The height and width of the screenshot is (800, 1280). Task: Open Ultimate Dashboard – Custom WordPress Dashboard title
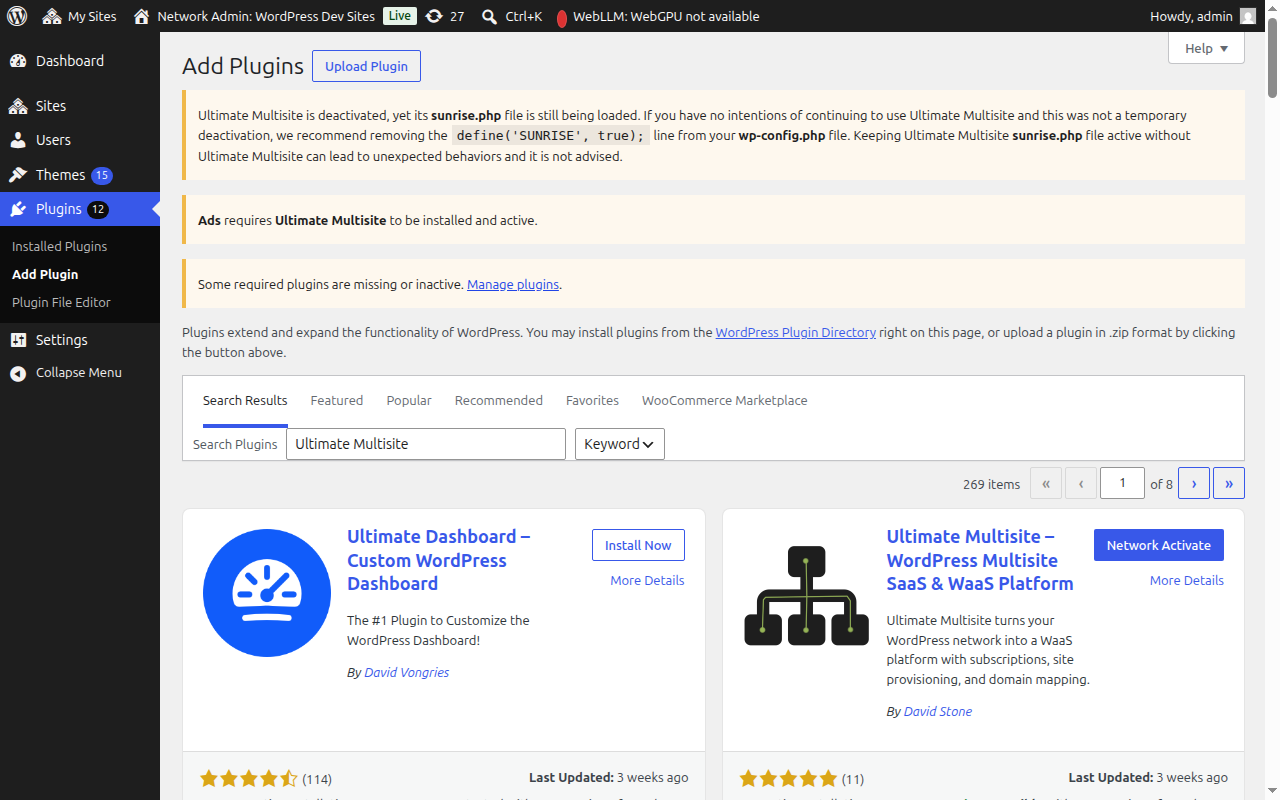click(x=439, y=560)
